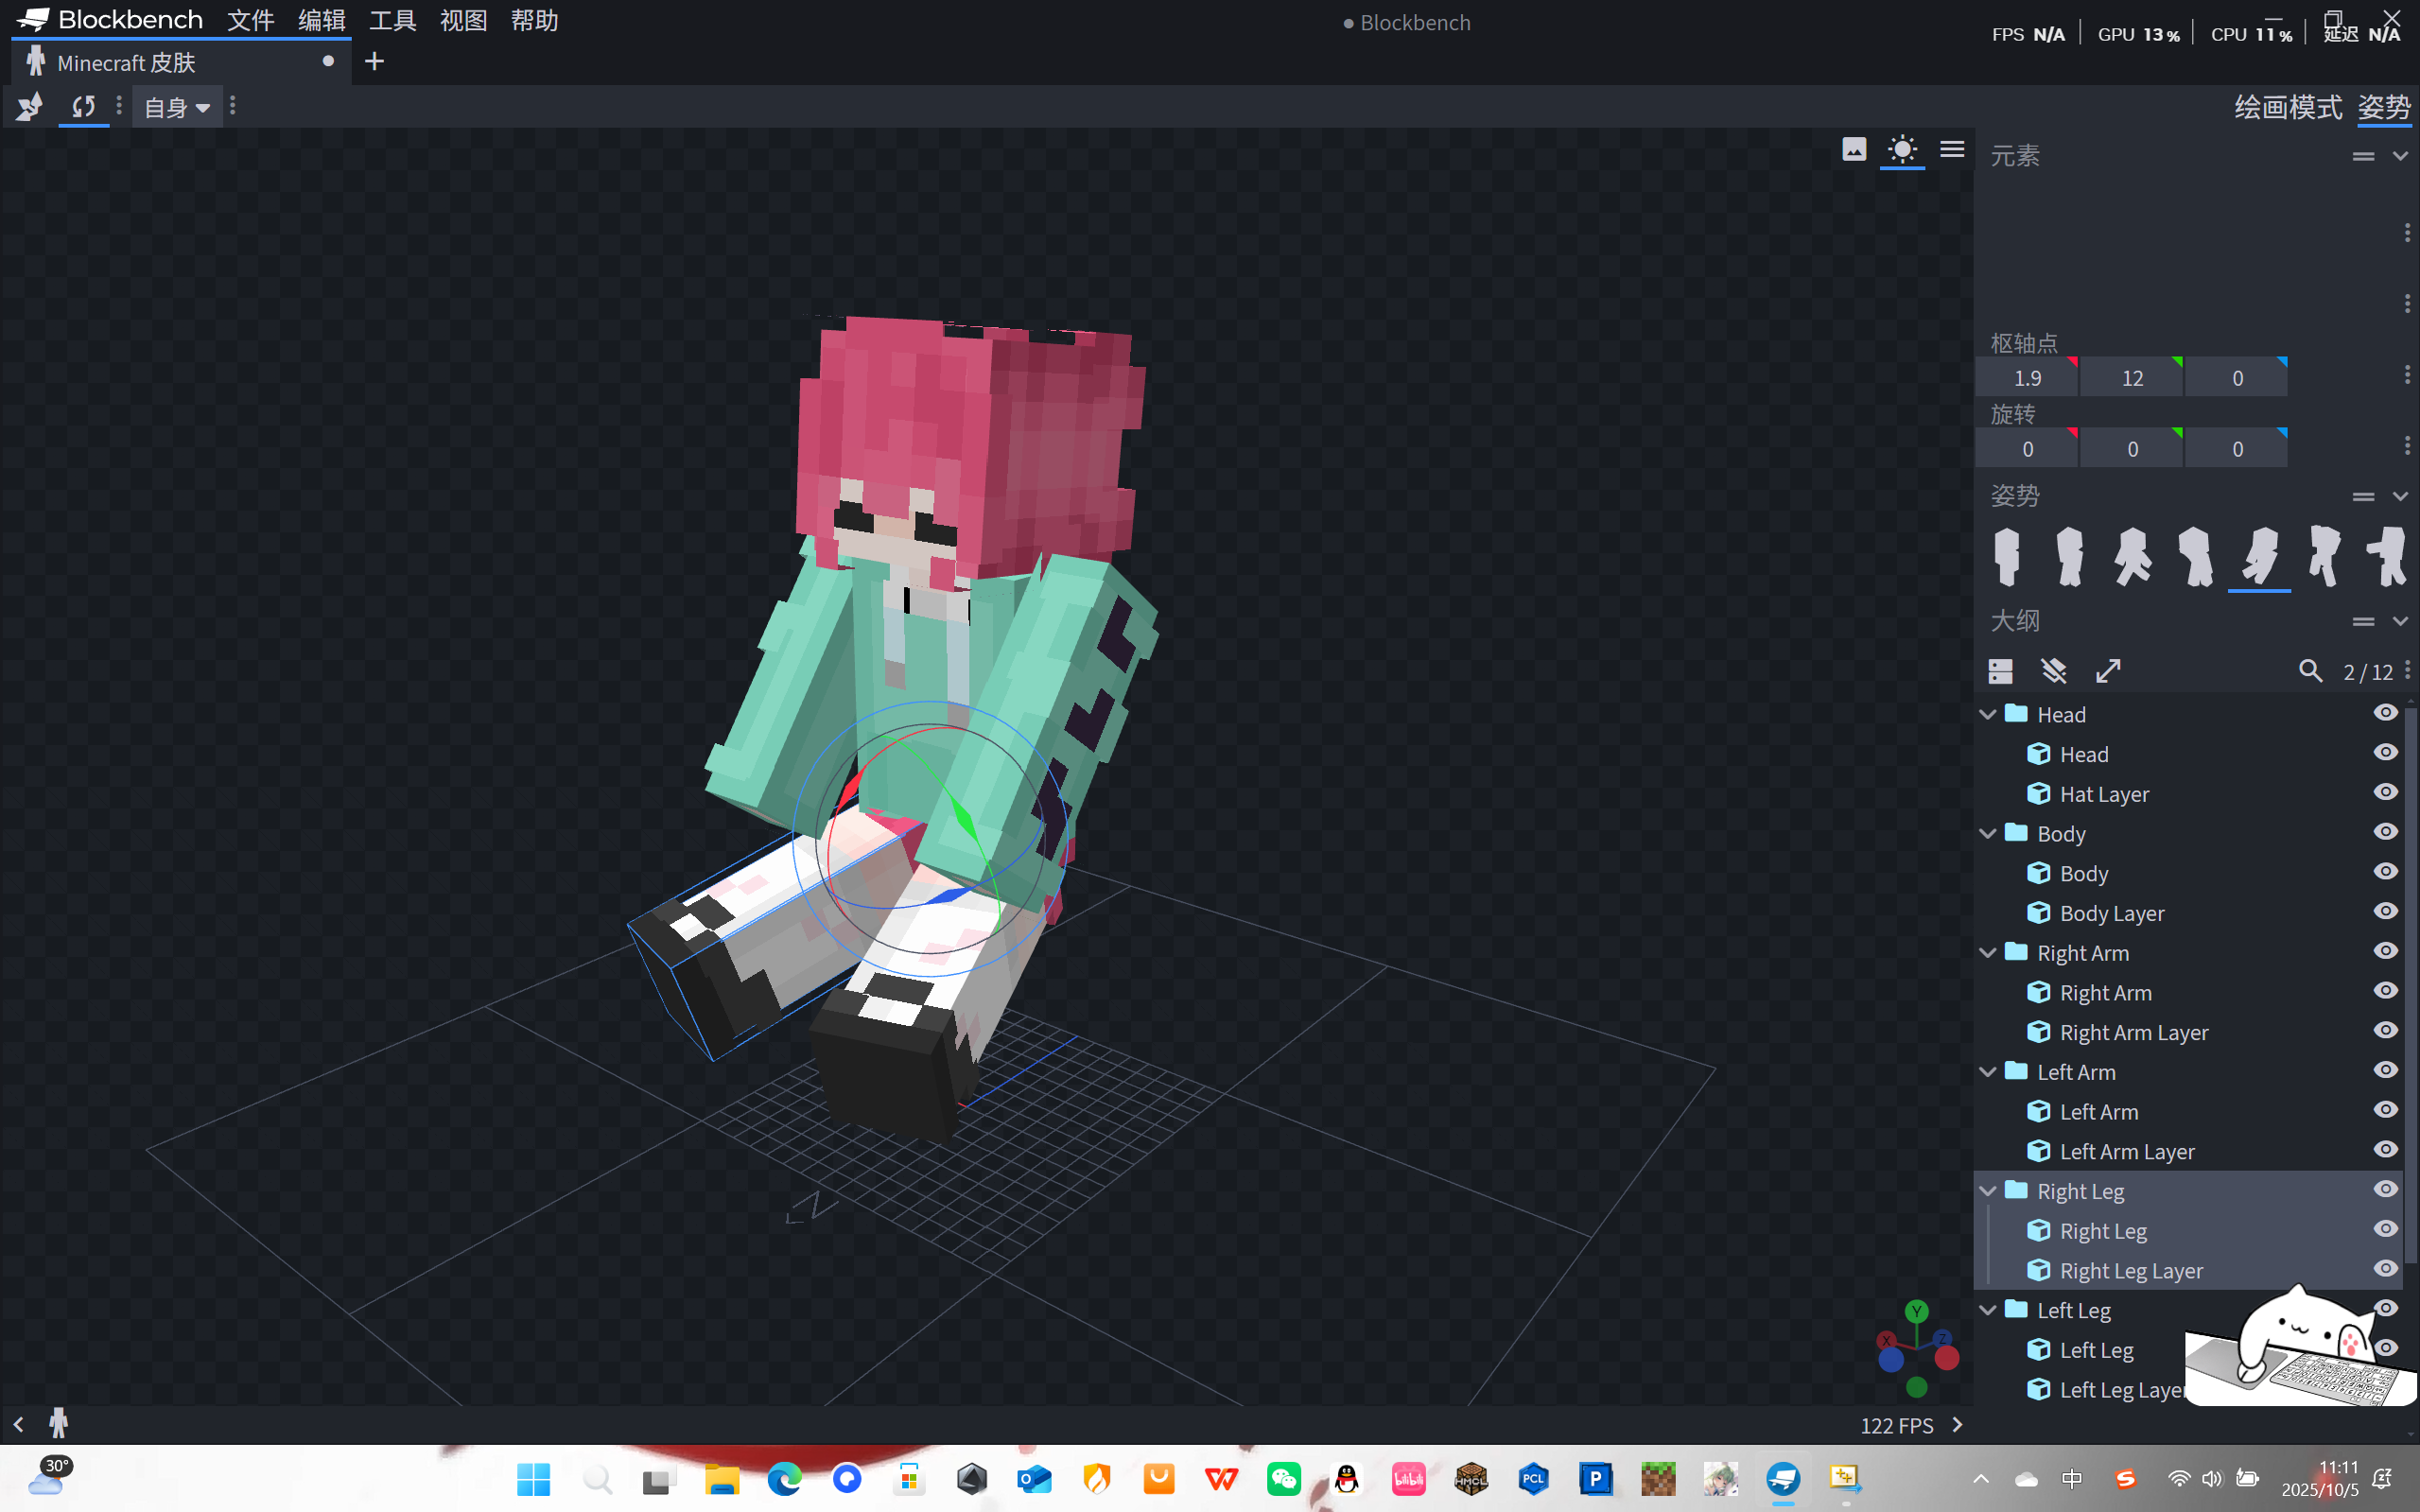Open the 自身 transform space dropdown
Viewport: 2420px width, 1512px height.
click(x=177, y=107)
